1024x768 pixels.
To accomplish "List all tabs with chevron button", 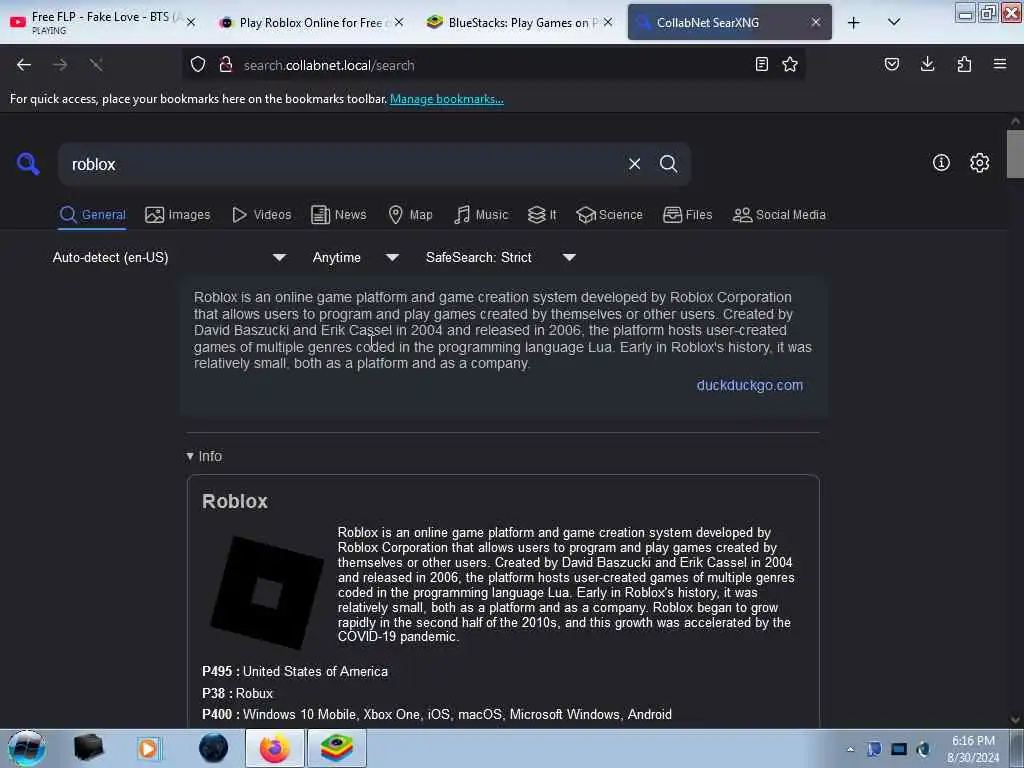I will pos(894,22).
